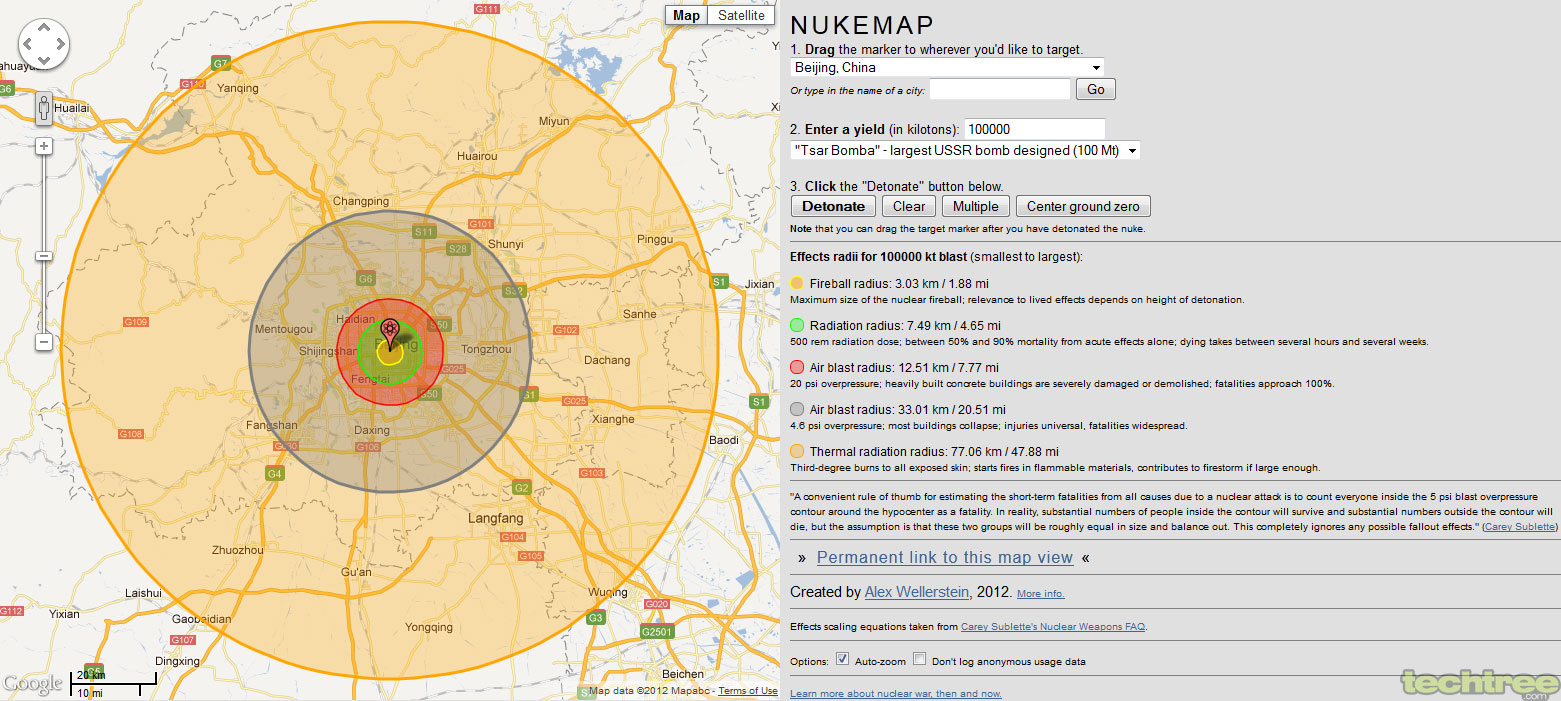This screenshot has width=1561, height=701.
Task: Click the Go button
Action: tap(1096, 89)
